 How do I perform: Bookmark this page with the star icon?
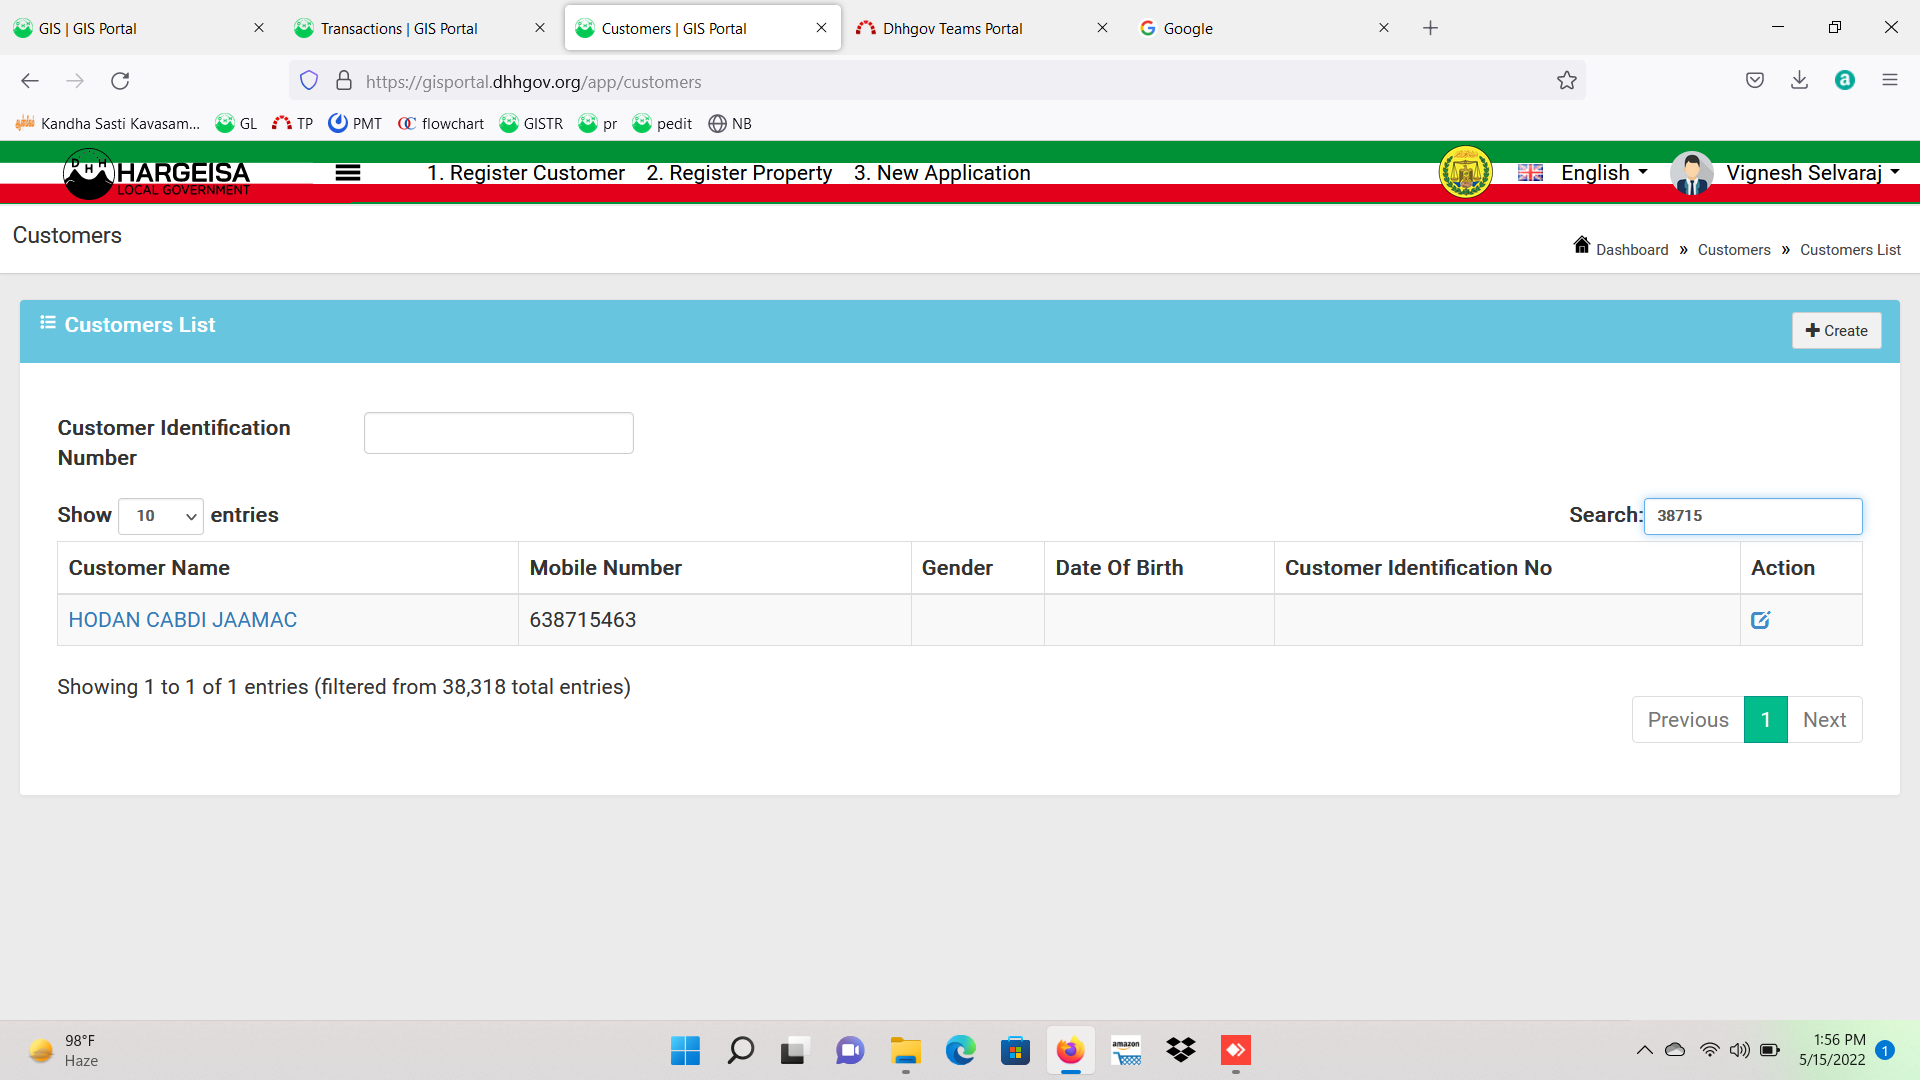tap(1566, 81)
